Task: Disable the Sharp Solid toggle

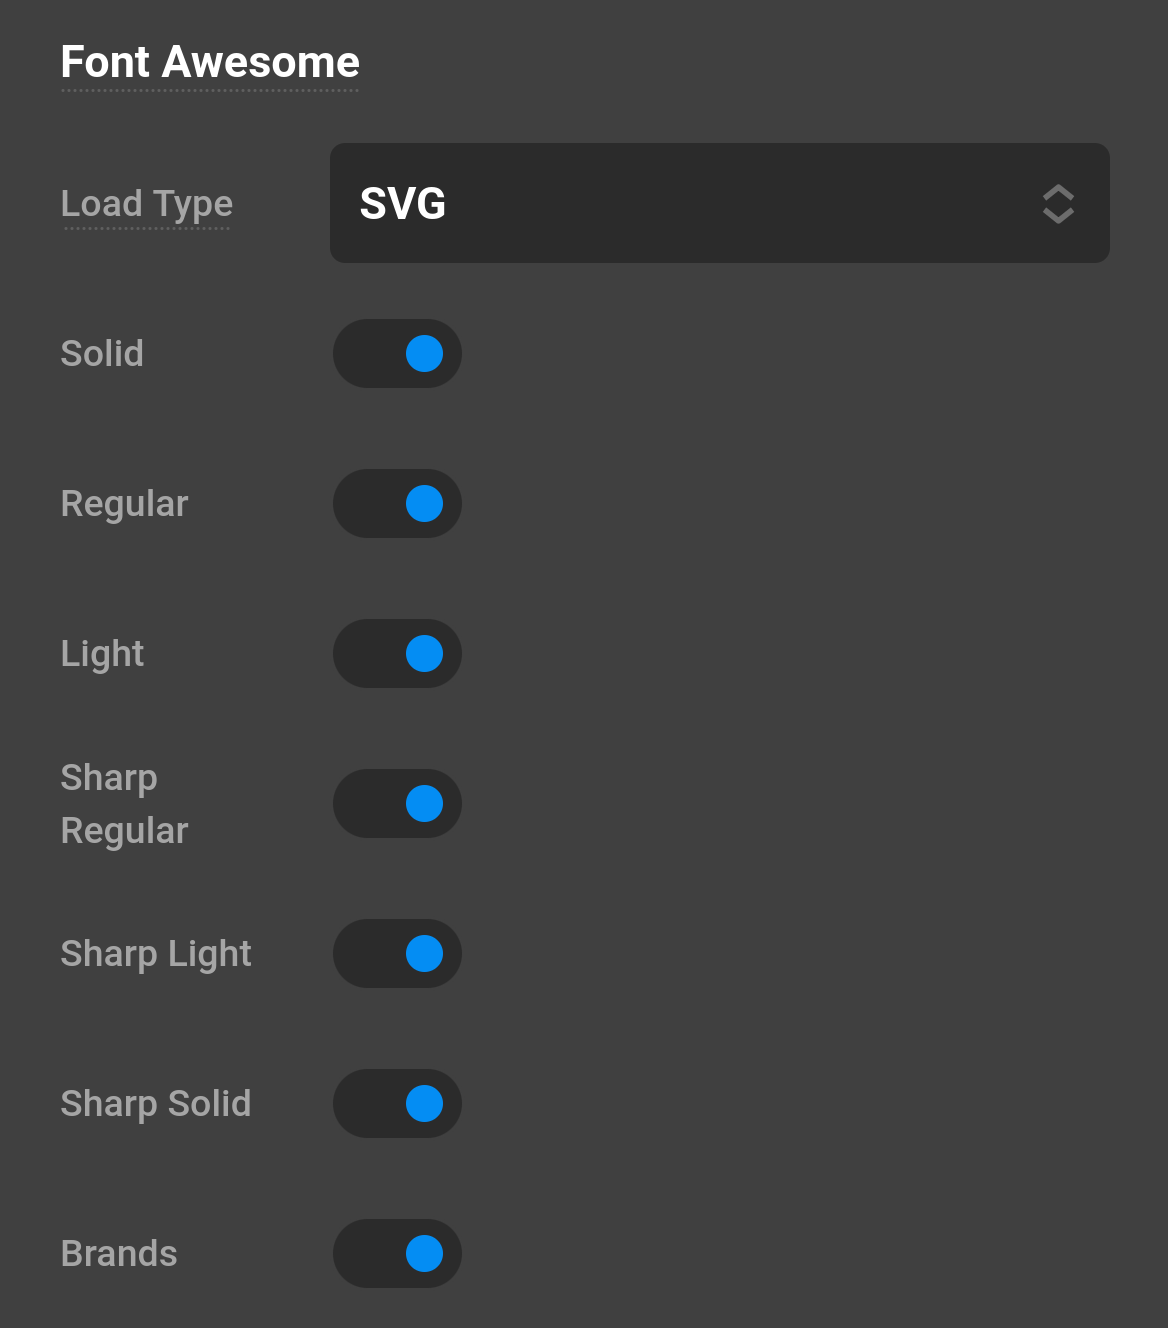Action: 397,1103
